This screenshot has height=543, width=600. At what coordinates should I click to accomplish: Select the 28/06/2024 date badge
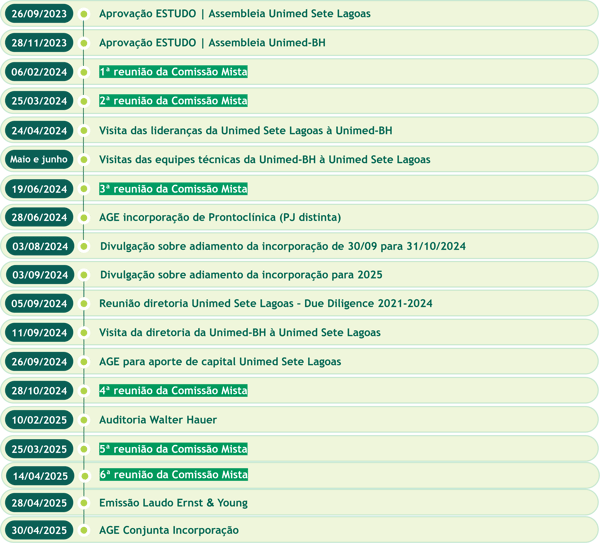pyautogui.click(x=39, y=217)
